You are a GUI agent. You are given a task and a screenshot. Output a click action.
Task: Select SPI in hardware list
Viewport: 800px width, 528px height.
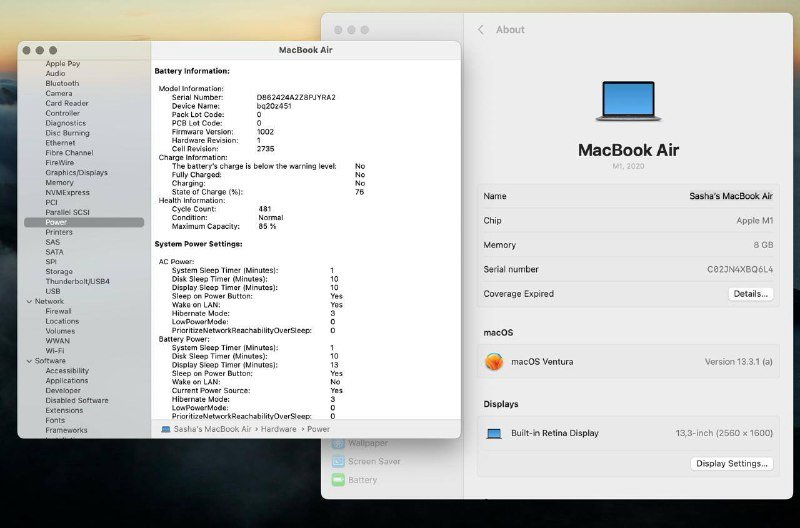[51, 262]
